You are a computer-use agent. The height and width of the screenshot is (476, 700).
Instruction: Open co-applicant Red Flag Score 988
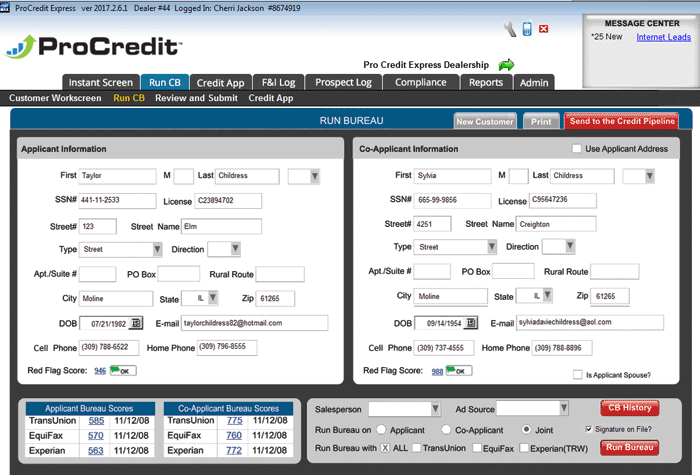(438, 372)
